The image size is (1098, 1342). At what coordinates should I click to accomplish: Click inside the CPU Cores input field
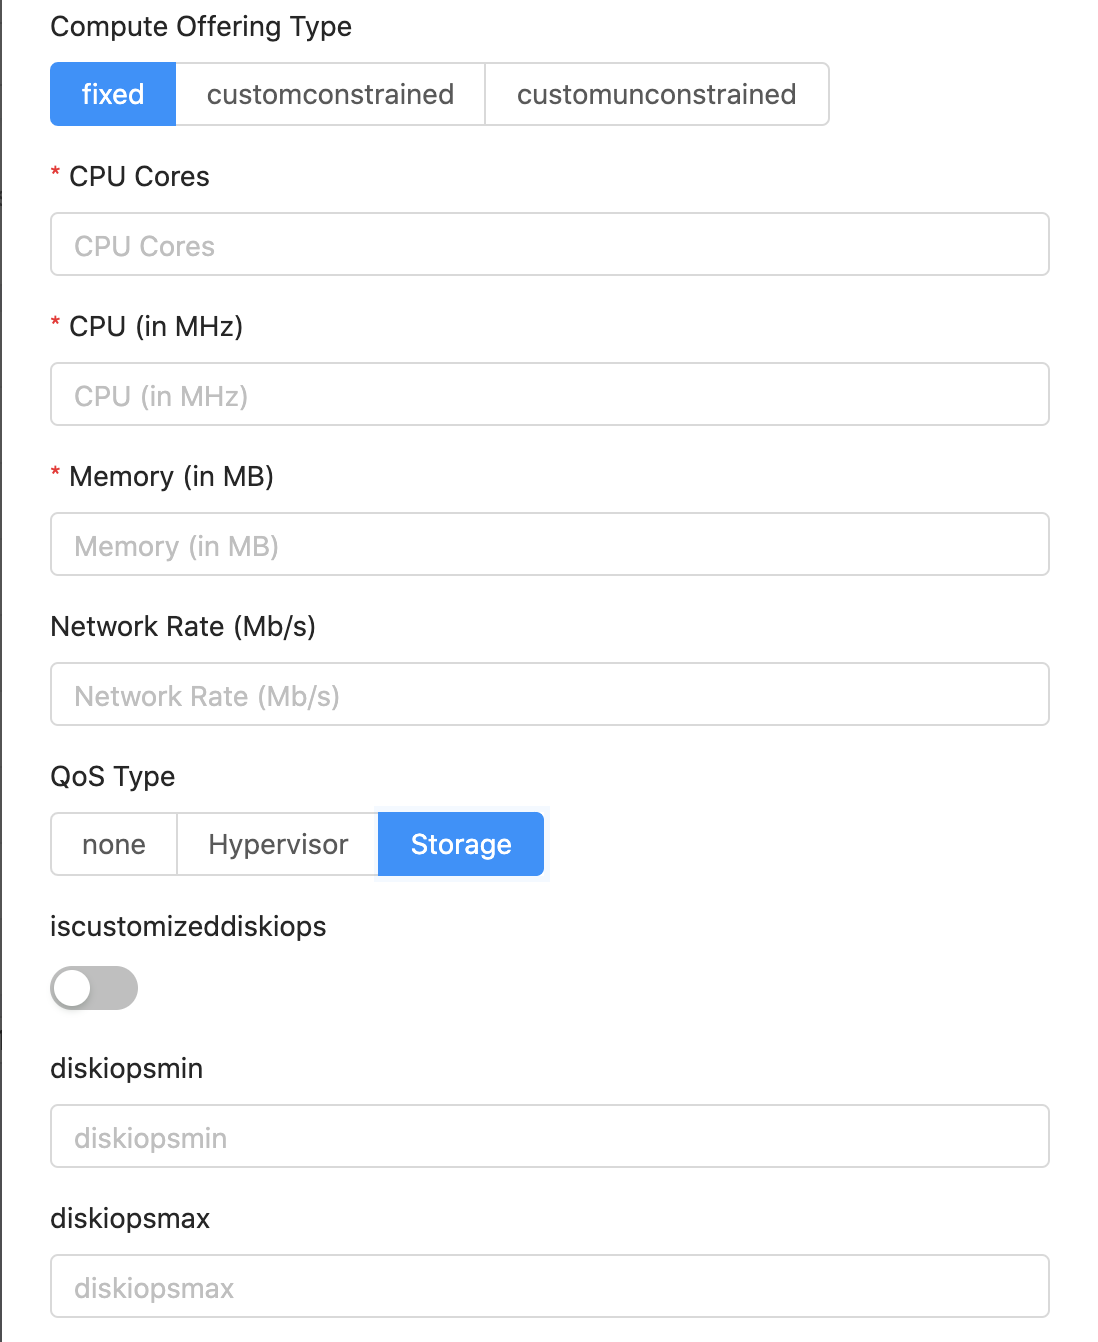(x=549, y=244)
